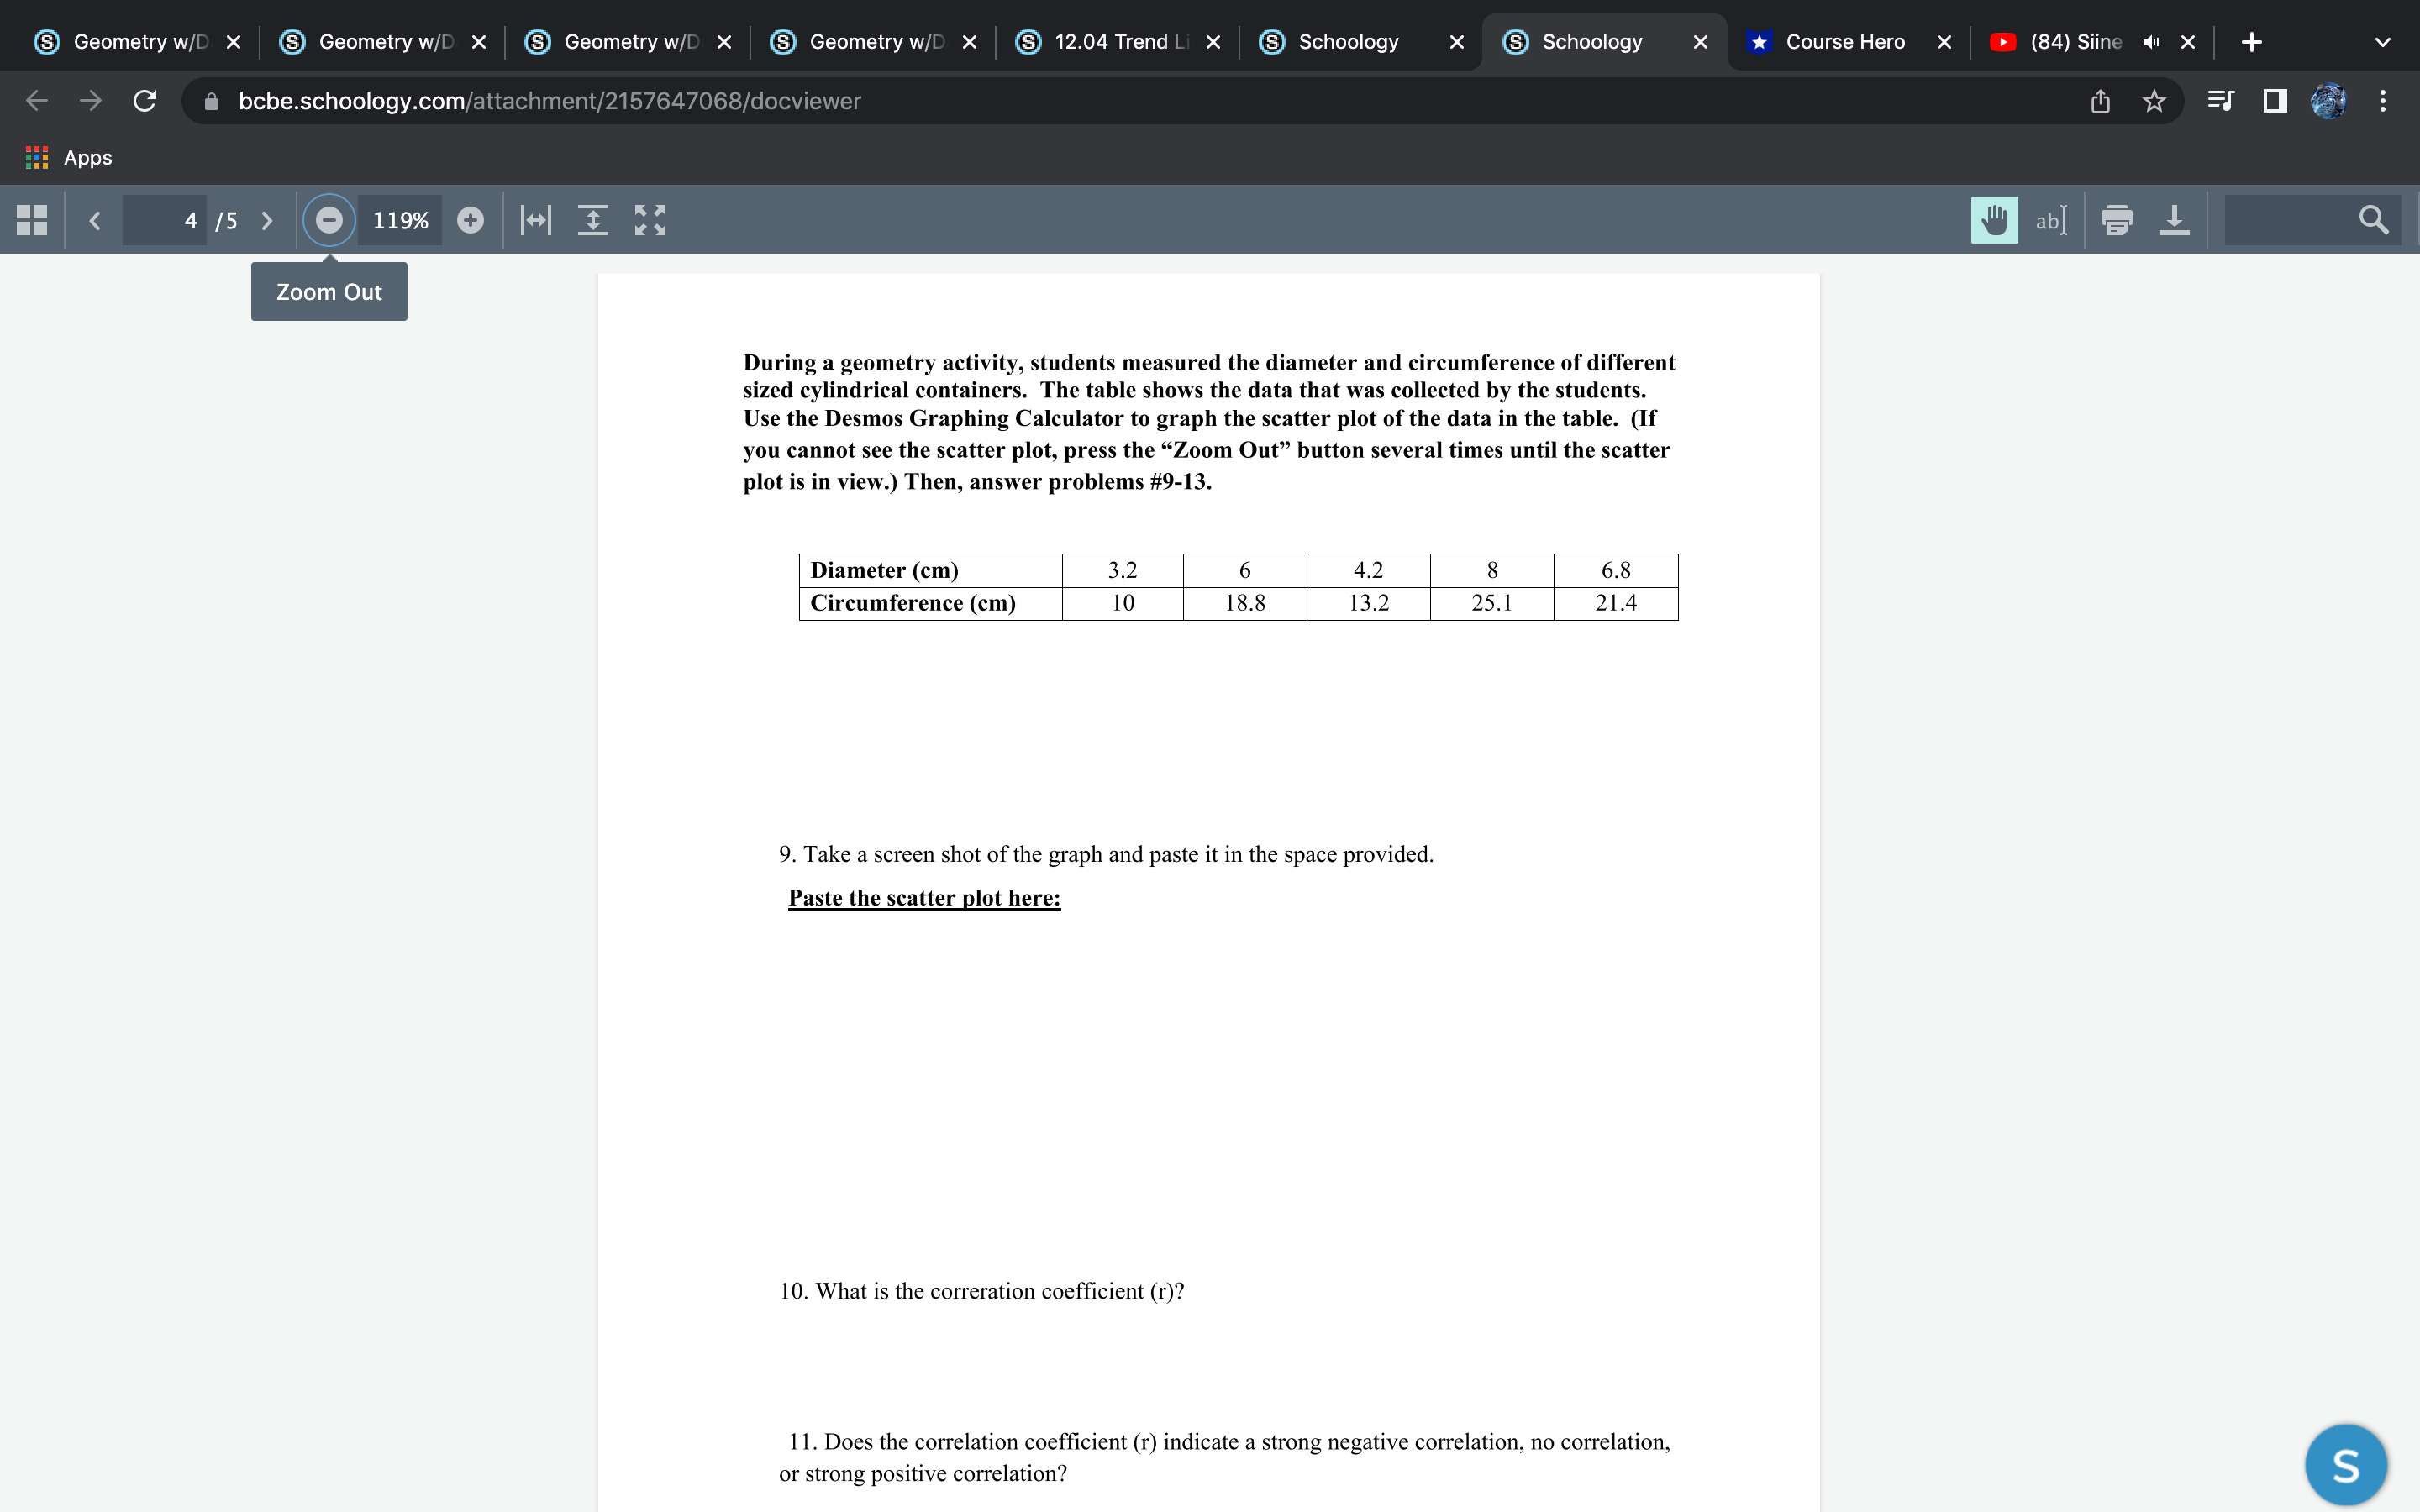Click the document search field
Screen dimensions: 2420x1512
pos(2288,220)
